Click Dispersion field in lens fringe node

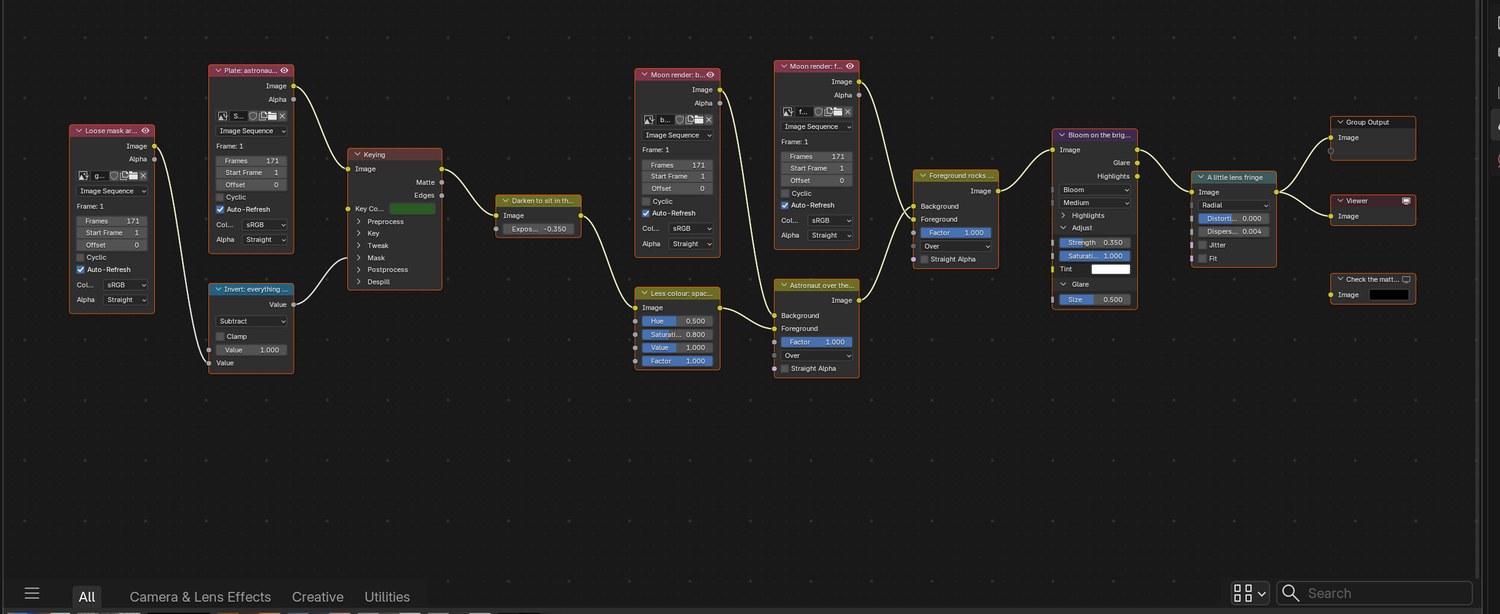click(1234, 231)
